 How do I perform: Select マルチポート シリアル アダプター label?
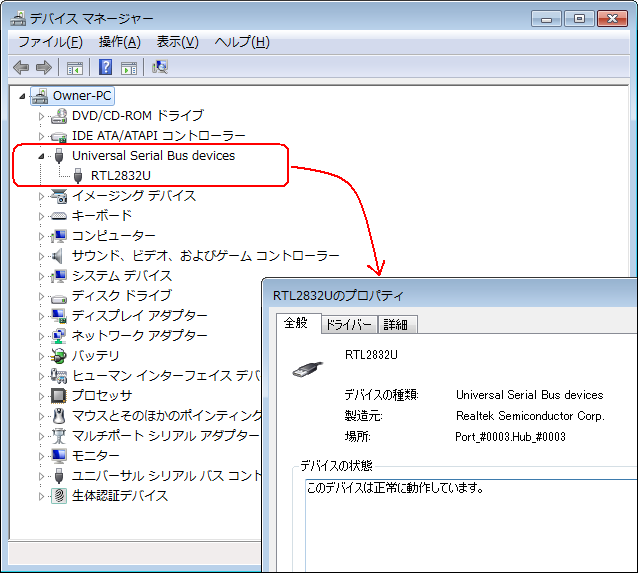[x=166, y=436]
